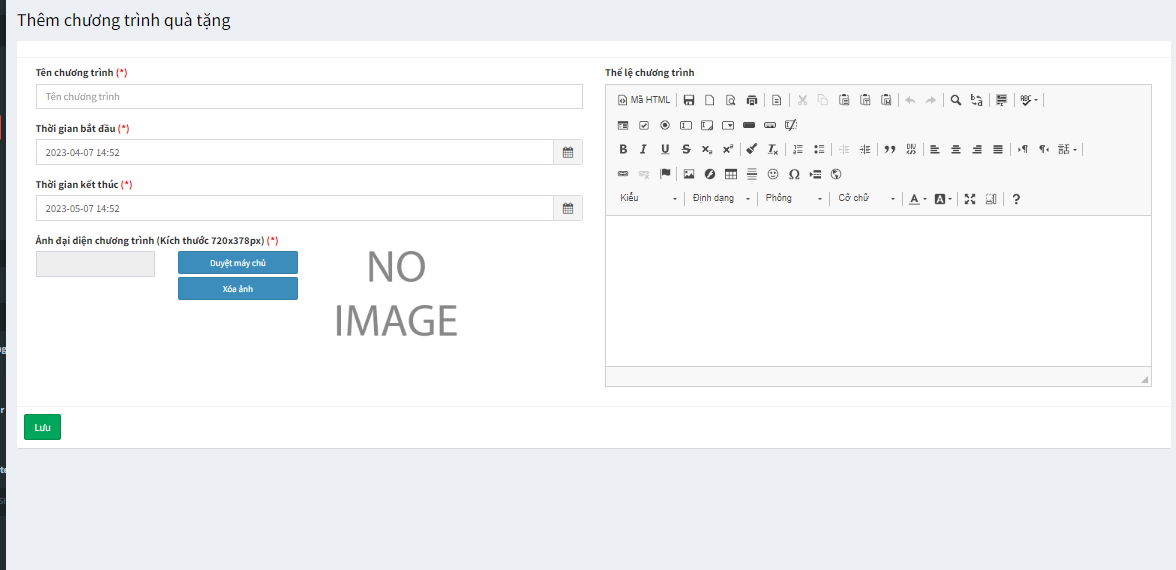The image size is (1176, 570).
Task: Open the Find (magnifier) tool
Action: click(x=955, y=100)
